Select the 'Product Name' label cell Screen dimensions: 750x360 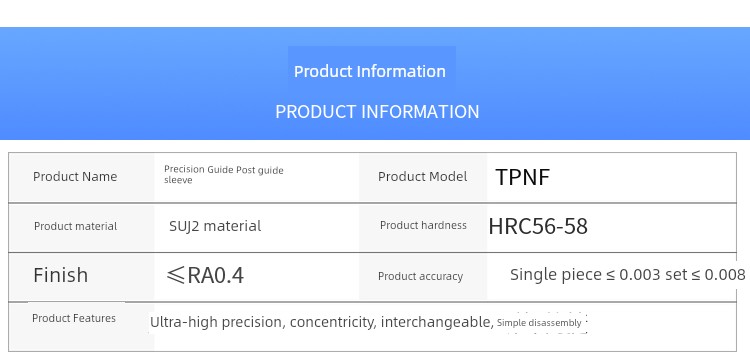coord(81,177)
